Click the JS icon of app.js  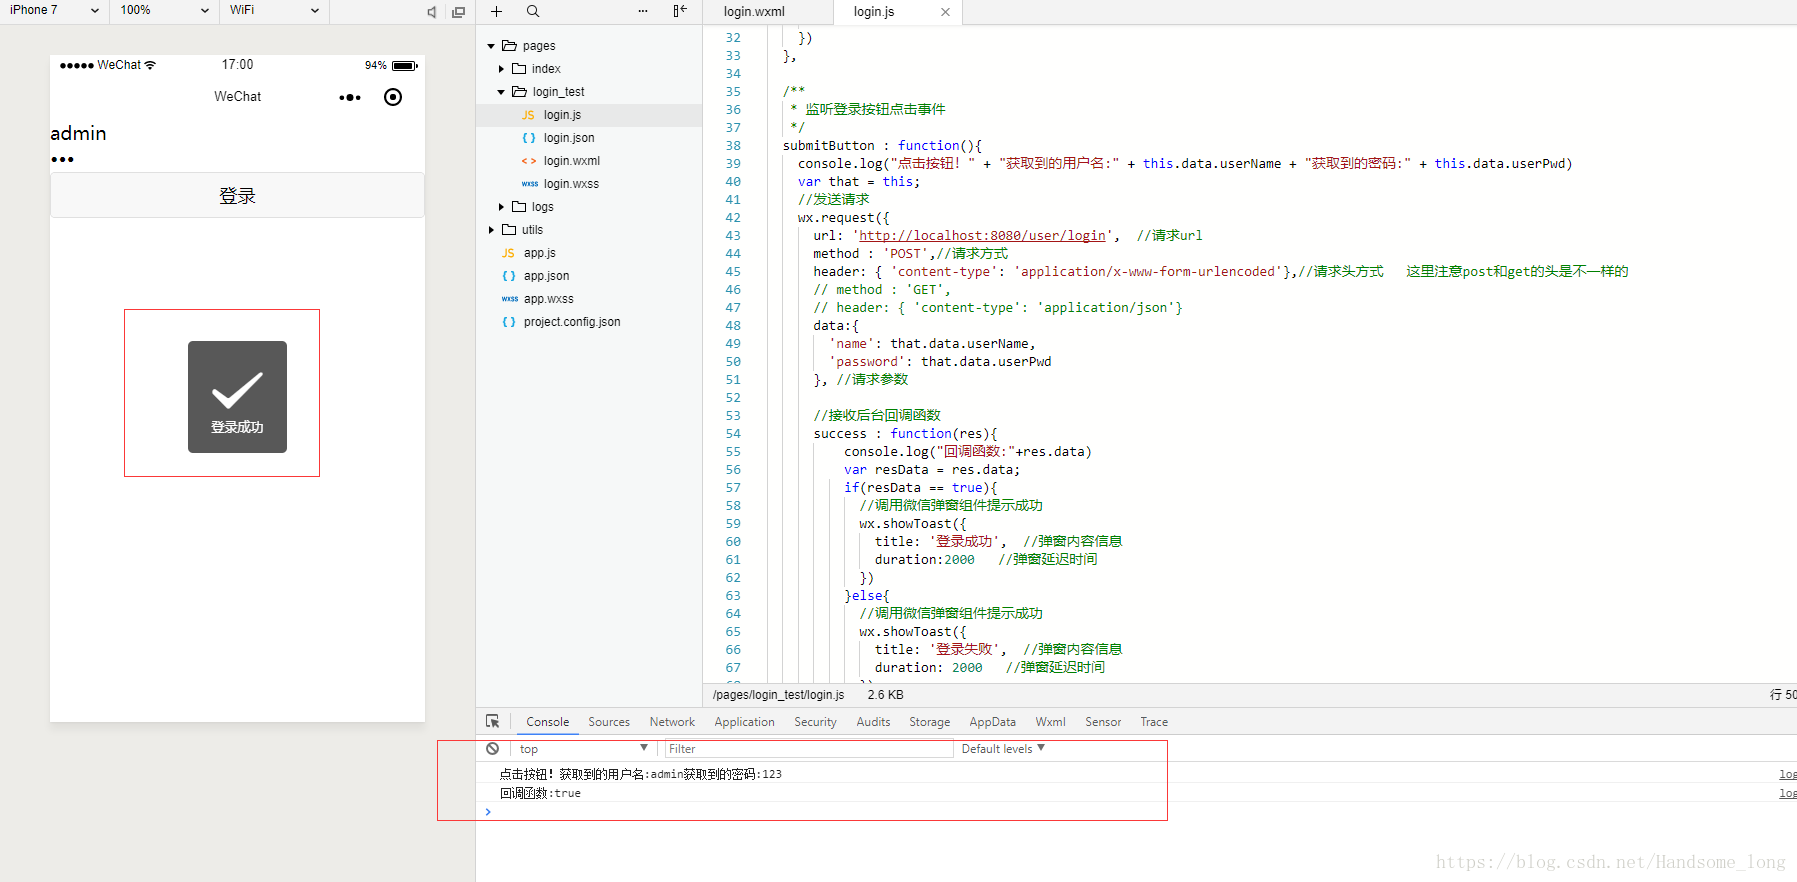point(508,253)
